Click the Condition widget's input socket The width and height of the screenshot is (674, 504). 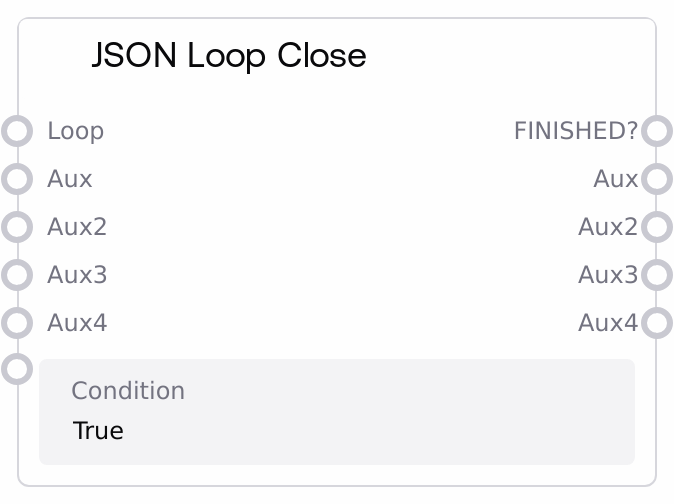click(18, 369)
